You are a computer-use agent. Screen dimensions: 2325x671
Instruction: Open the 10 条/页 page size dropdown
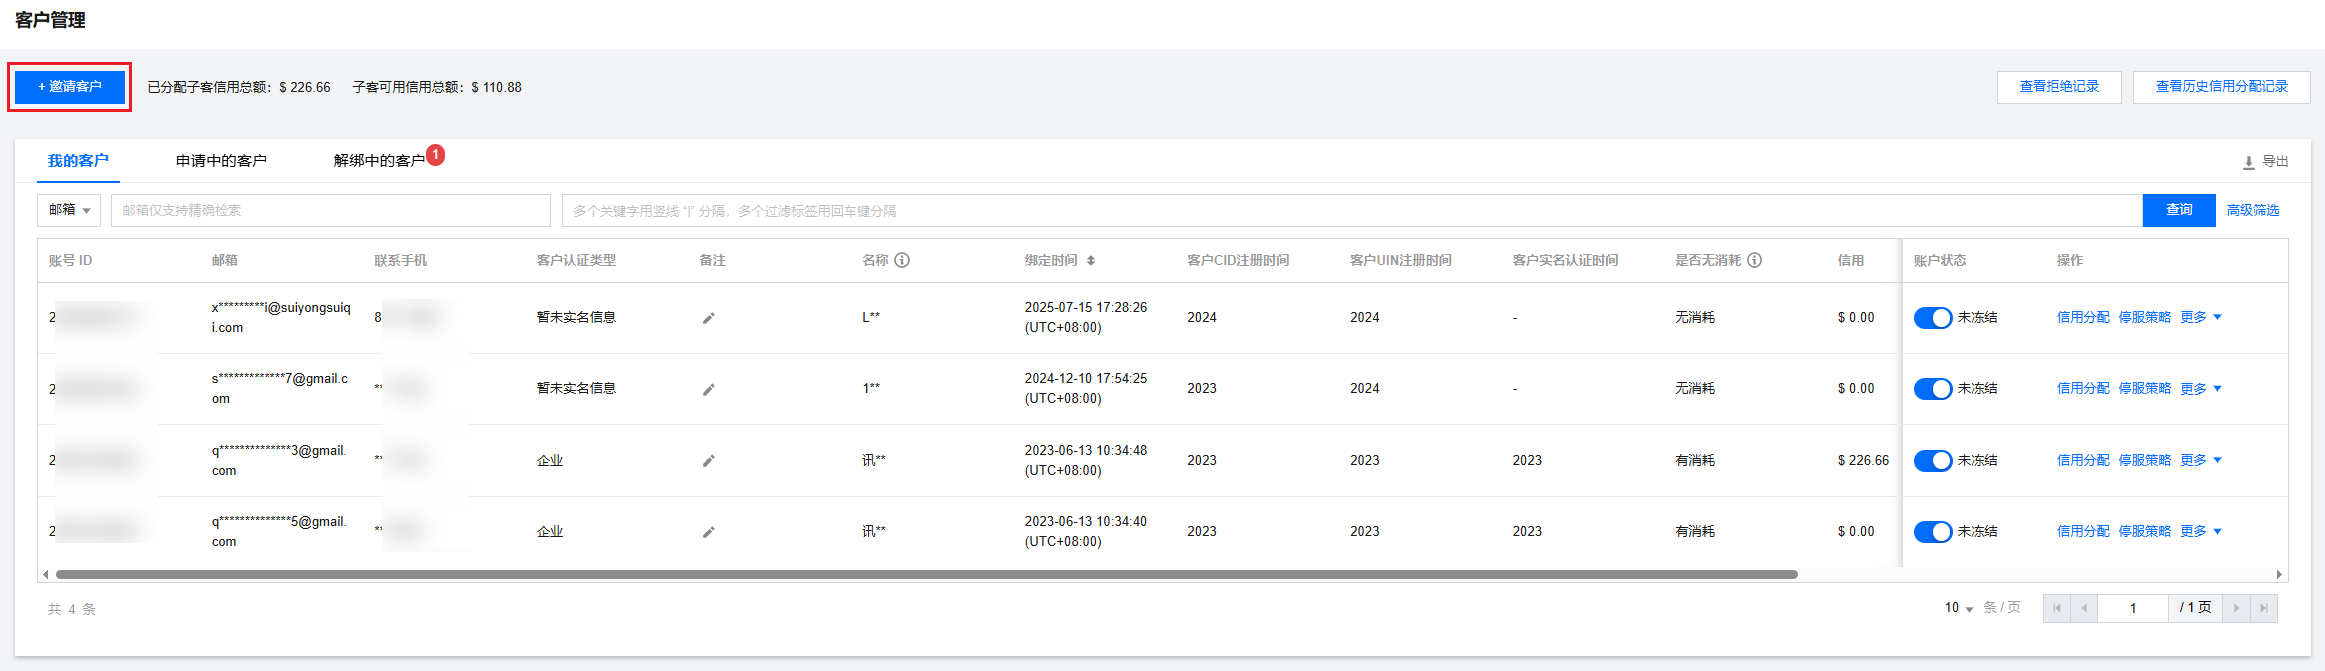tap(1958, 608)
